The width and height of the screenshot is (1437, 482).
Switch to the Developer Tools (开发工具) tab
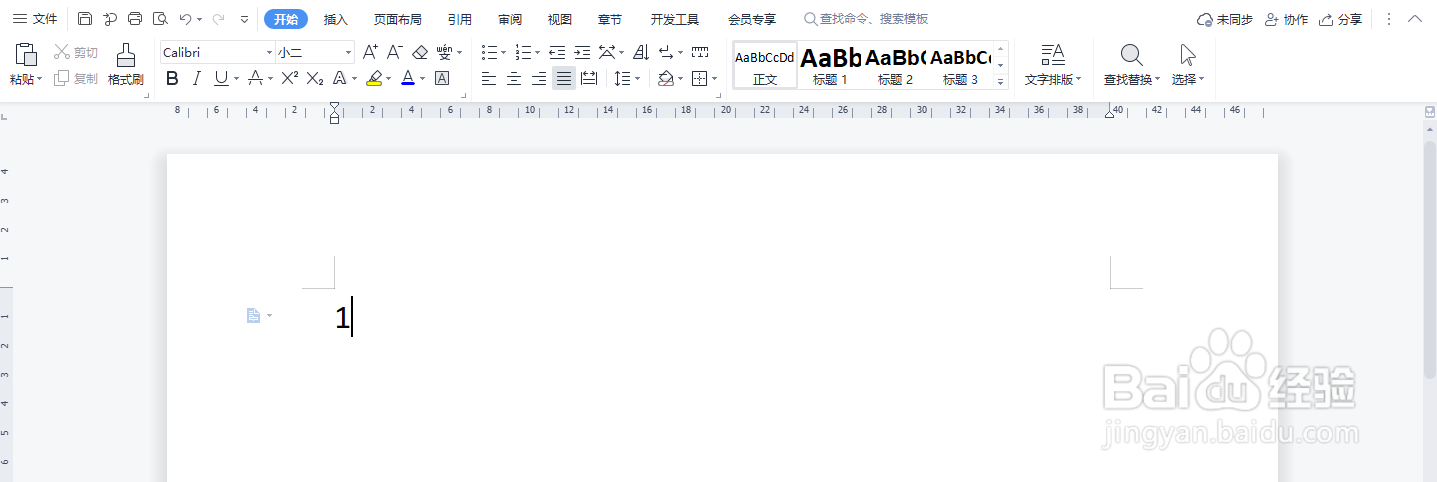point(675,19)
